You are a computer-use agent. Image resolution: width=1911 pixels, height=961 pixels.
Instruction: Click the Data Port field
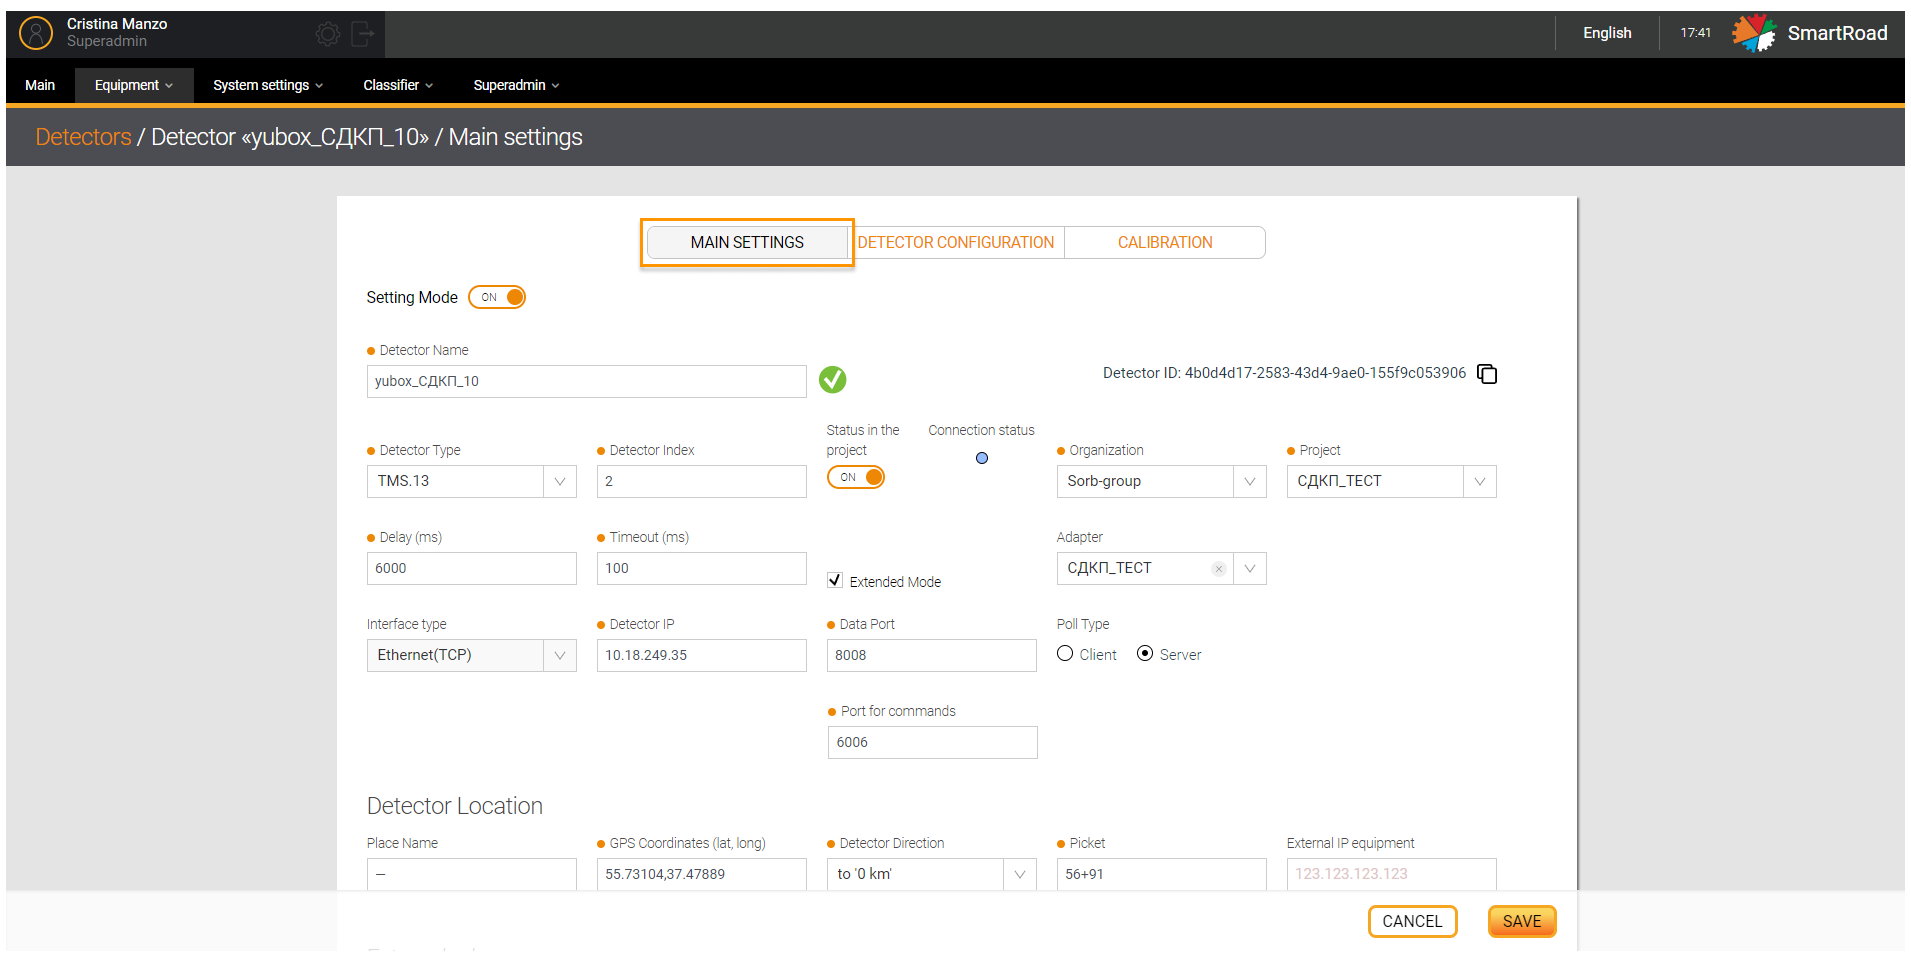pos(932,655)
